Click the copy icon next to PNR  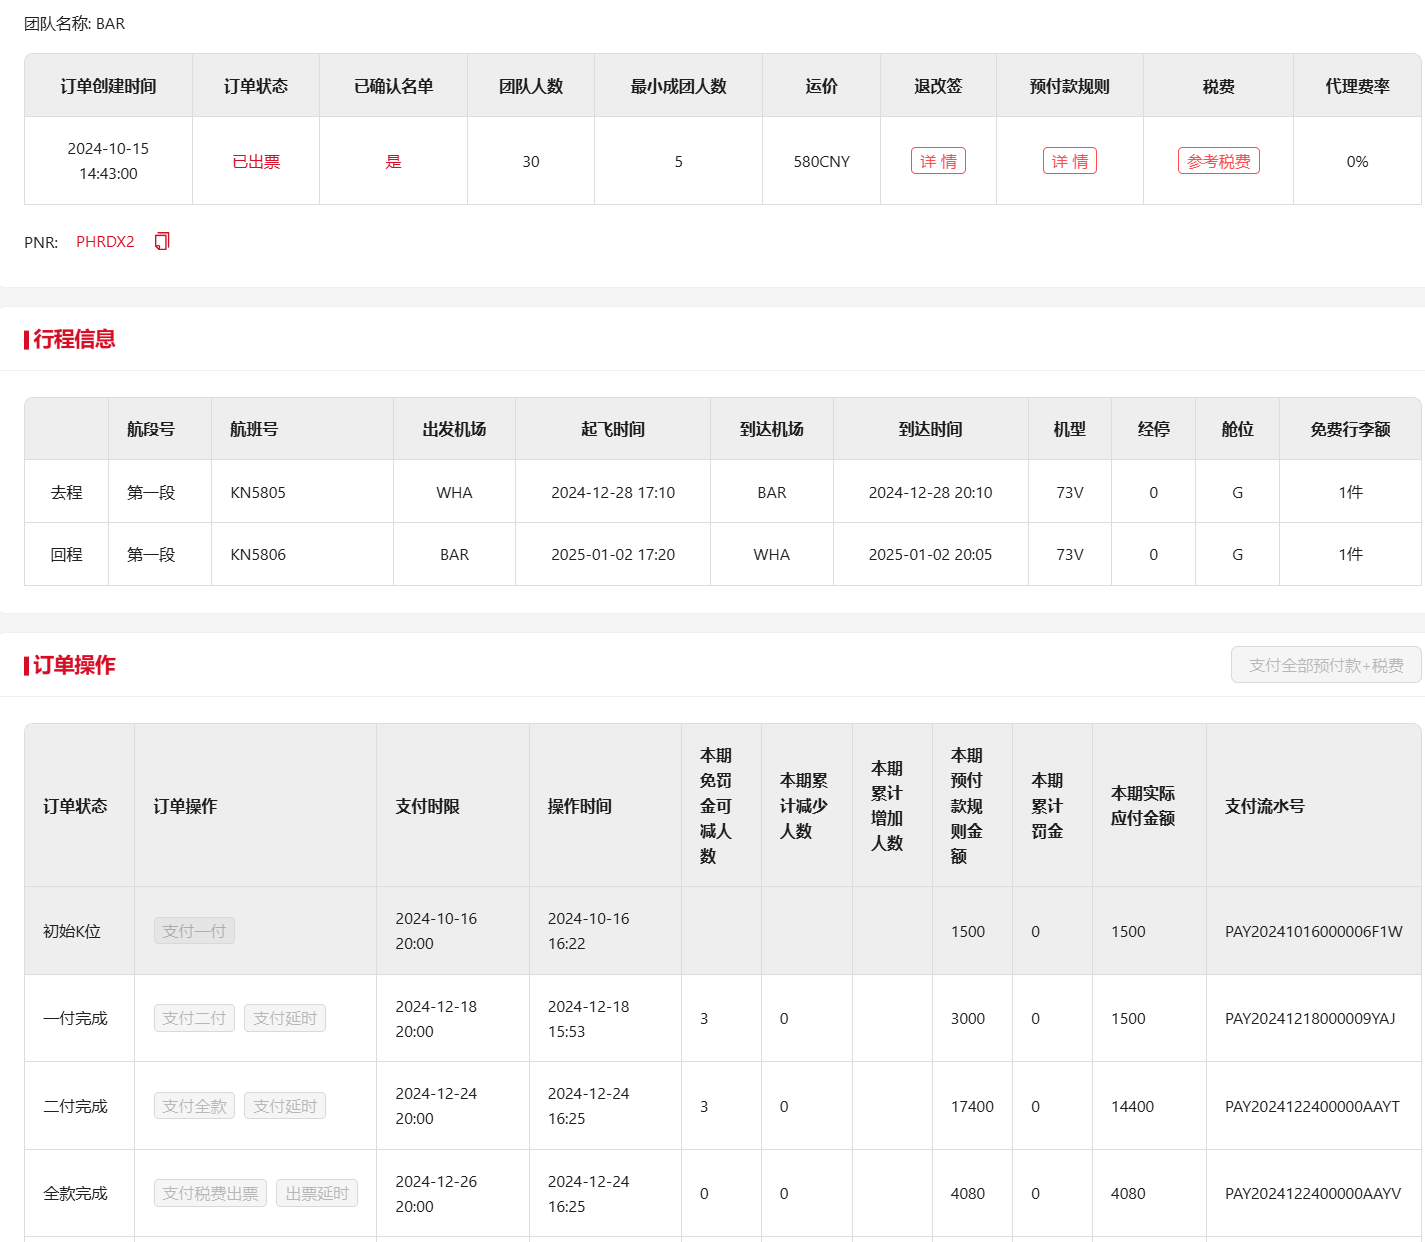(162, 241)
